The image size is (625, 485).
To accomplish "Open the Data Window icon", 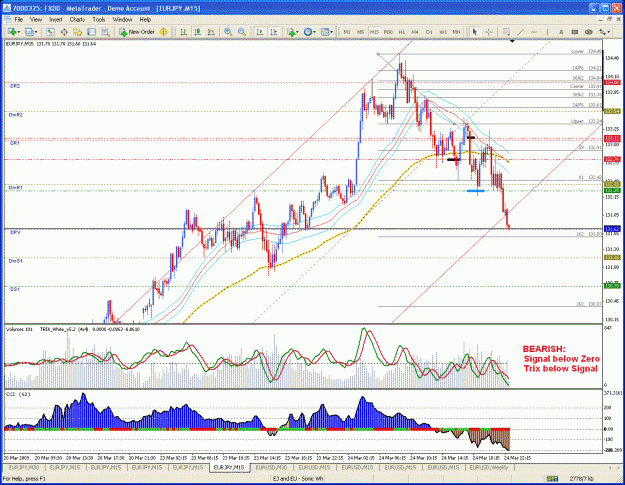I will [64, 32].
